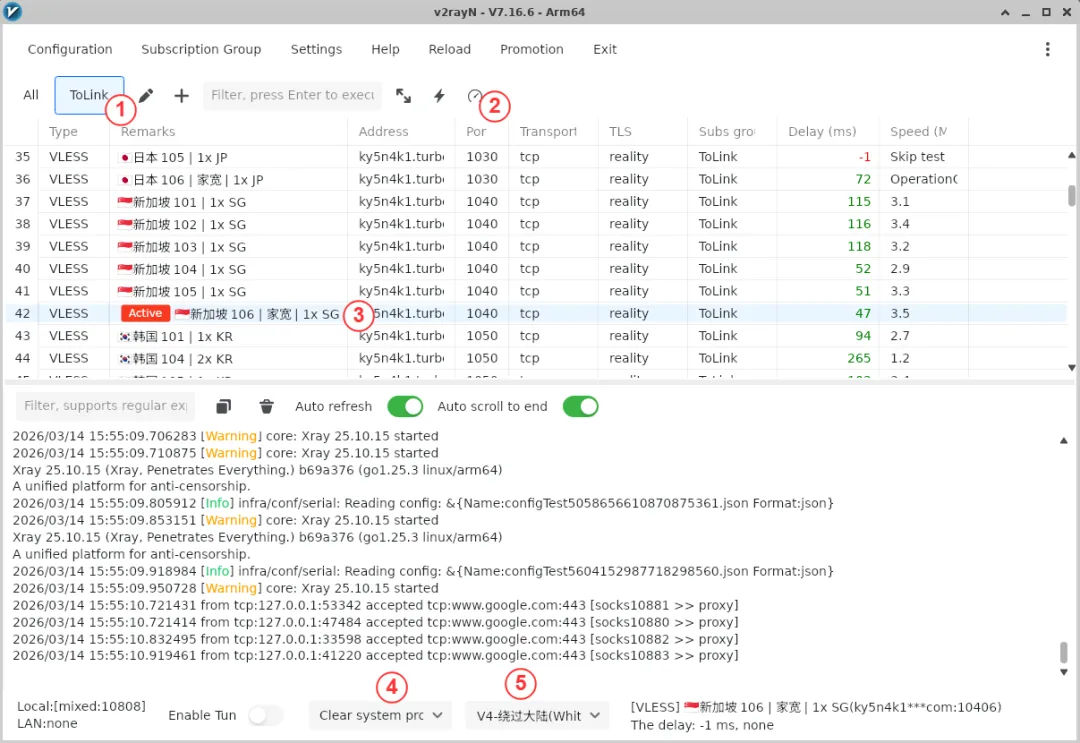Viewport: 1080px width, 743px height.
Task: Sort by the Delay (ms) column header
Action: [x=828, y=132]
